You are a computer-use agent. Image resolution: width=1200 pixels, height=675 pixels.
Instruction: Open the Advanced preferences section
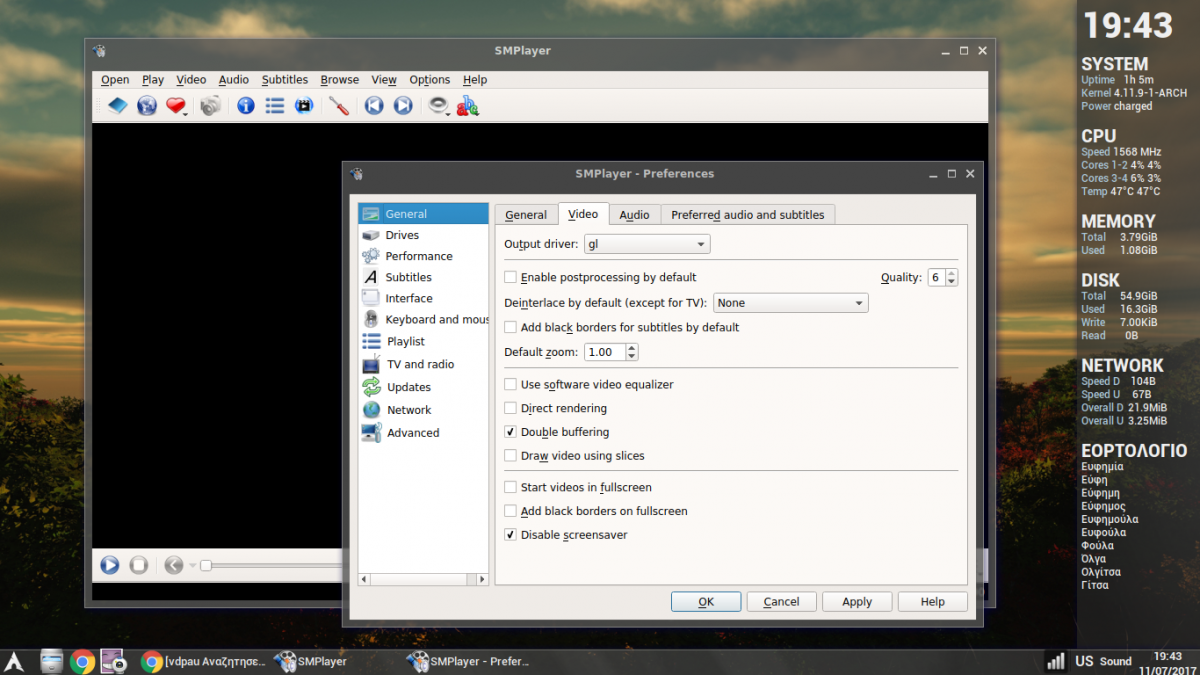coord(424,433)
